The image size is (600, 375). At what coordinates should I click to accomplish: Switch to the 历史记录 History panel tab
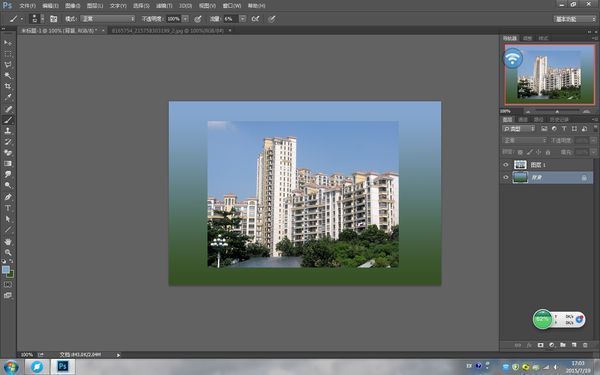(x=559, y=120)
